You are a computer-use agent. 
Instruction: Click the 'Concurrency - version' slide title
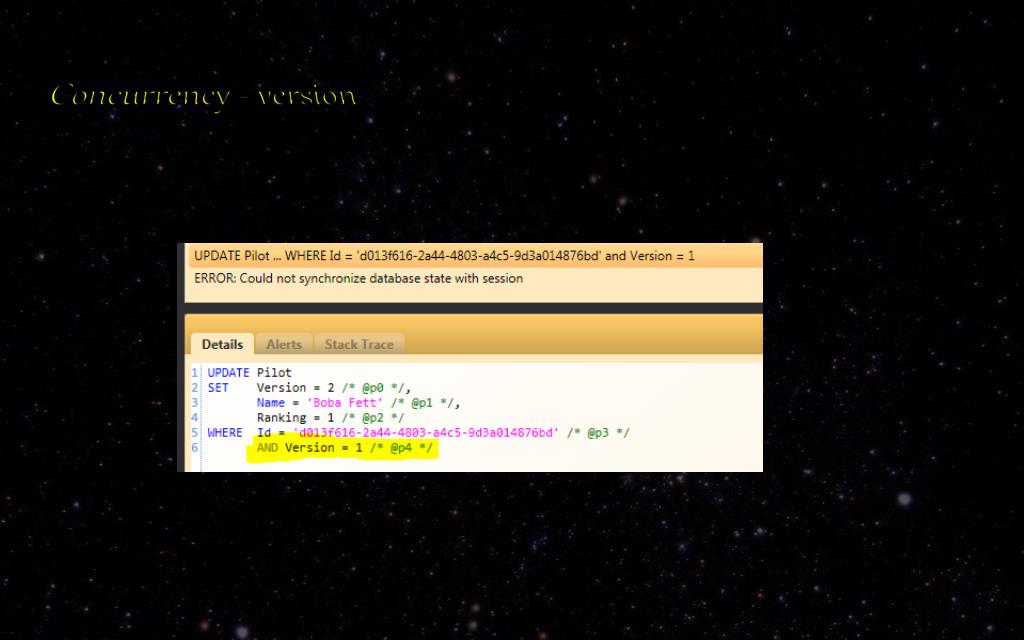[204, 96]
